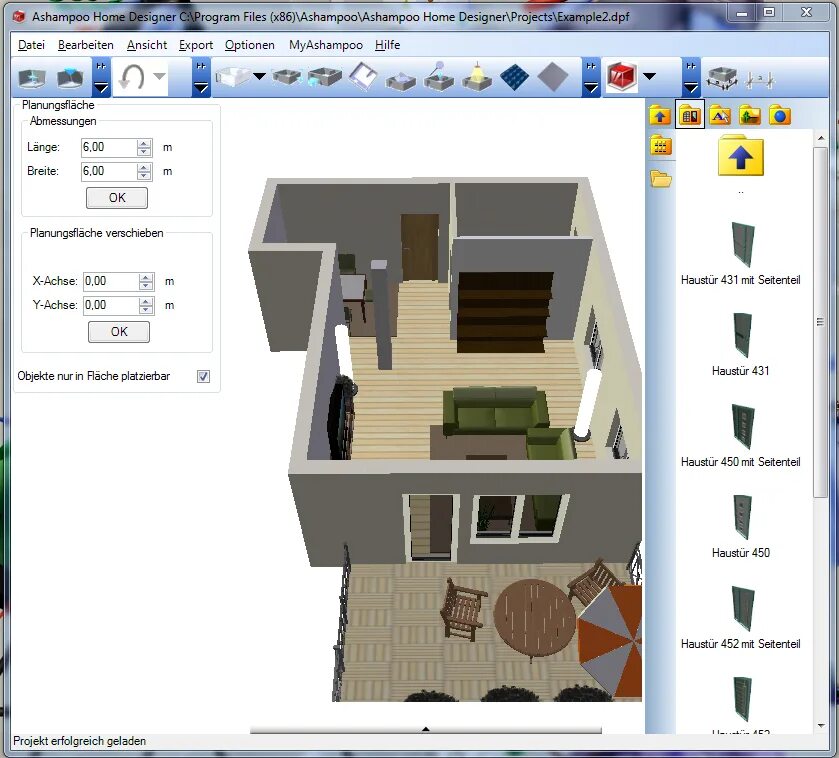Click the 2D floor plan view icon
The height and width of the screenshot is (758, 839).
32,78
